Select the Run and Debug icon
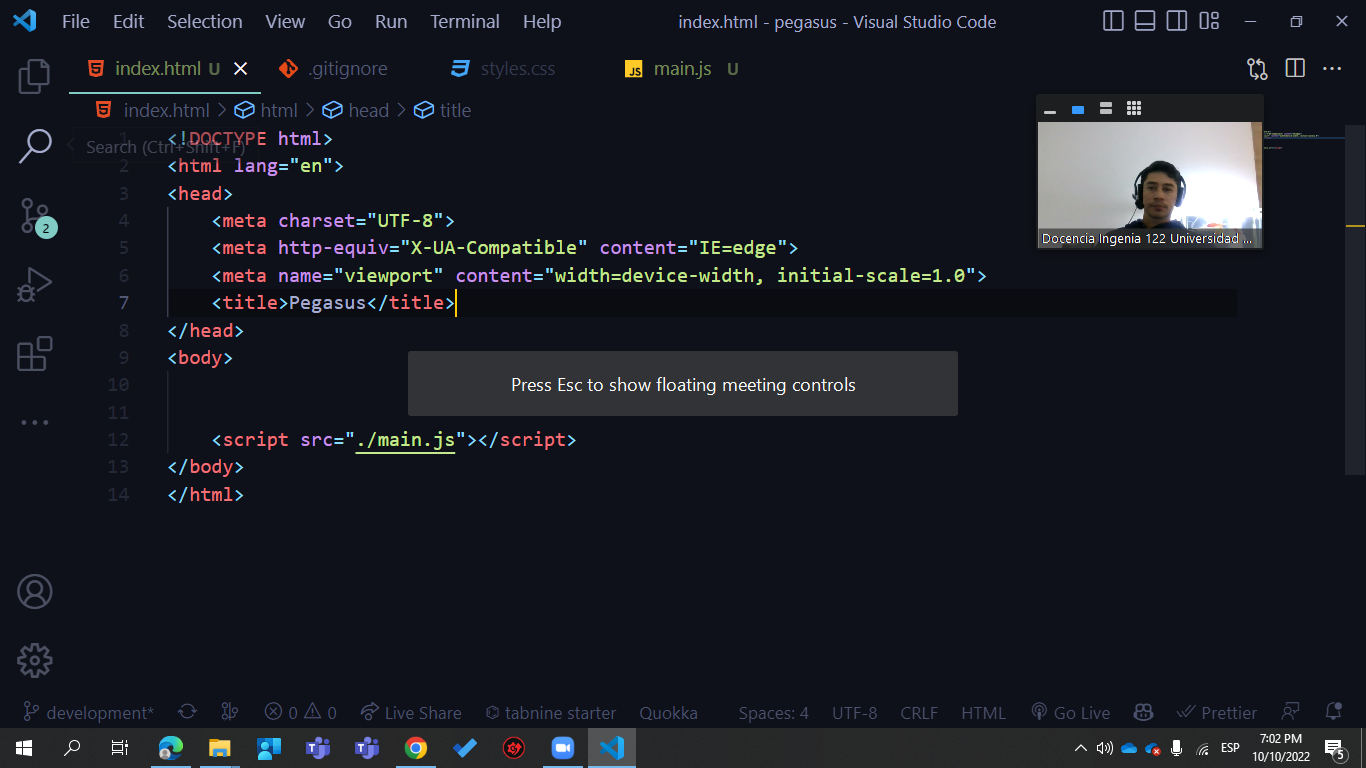Screen dimensions: 1366x768 point(35,285)
